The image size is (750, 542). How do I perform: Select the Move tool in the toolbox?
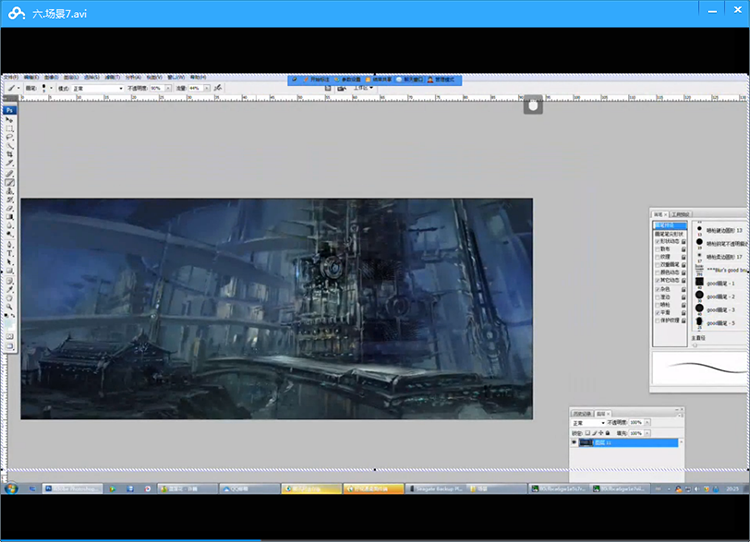click(9, 120)
